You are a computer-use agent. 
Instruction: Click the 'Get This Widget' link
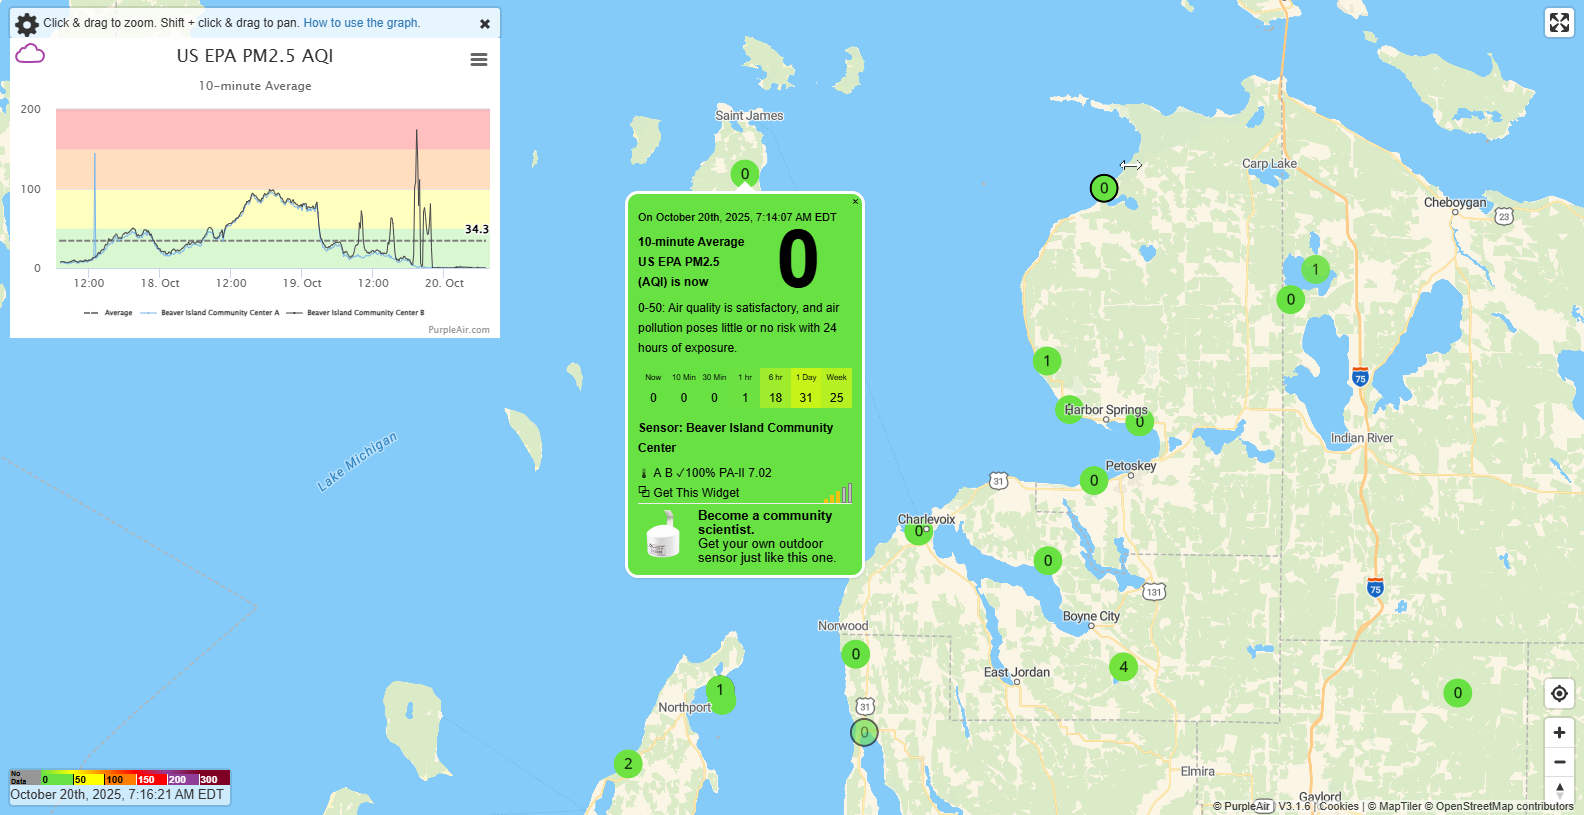tap(695, 493)
